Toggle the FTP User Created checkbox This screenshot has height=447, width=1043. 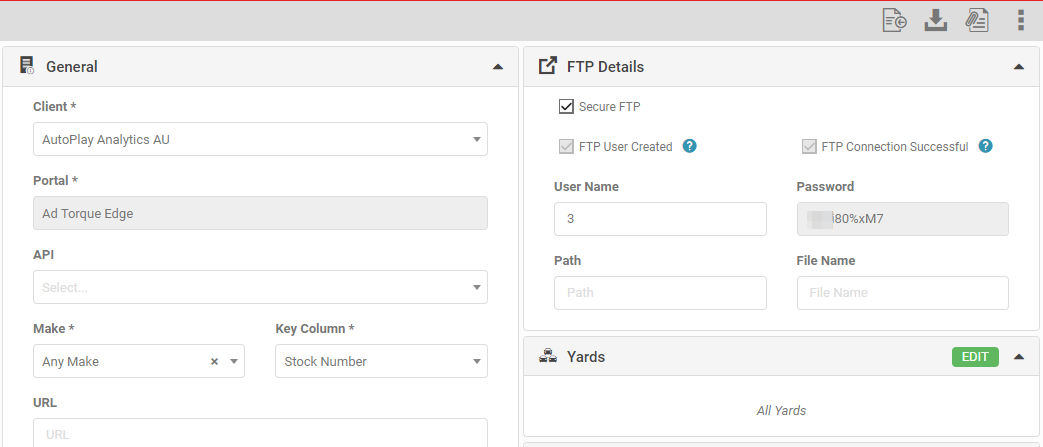click(566, 146)
